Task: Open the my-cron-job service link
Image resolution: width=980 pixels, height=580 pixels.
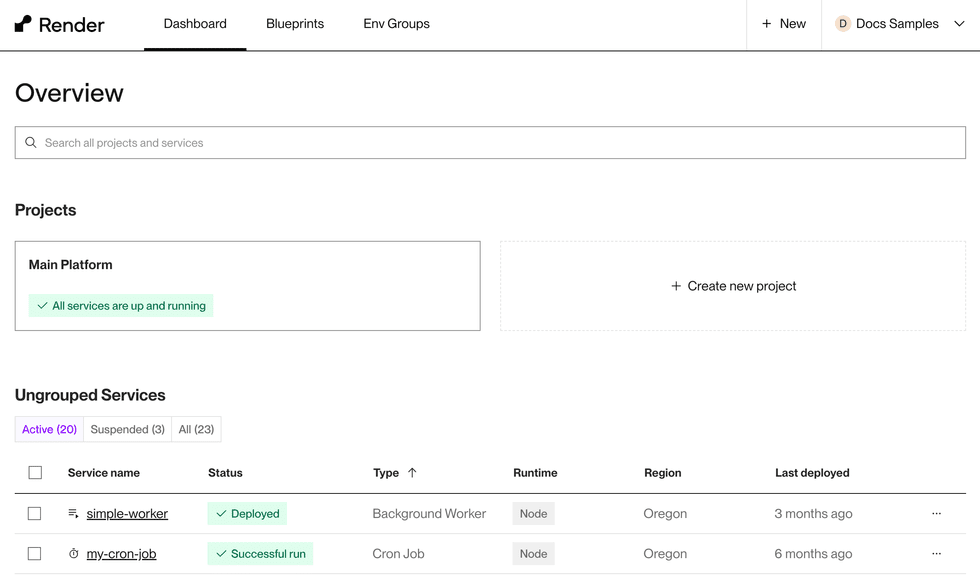Action: [121, 554]
